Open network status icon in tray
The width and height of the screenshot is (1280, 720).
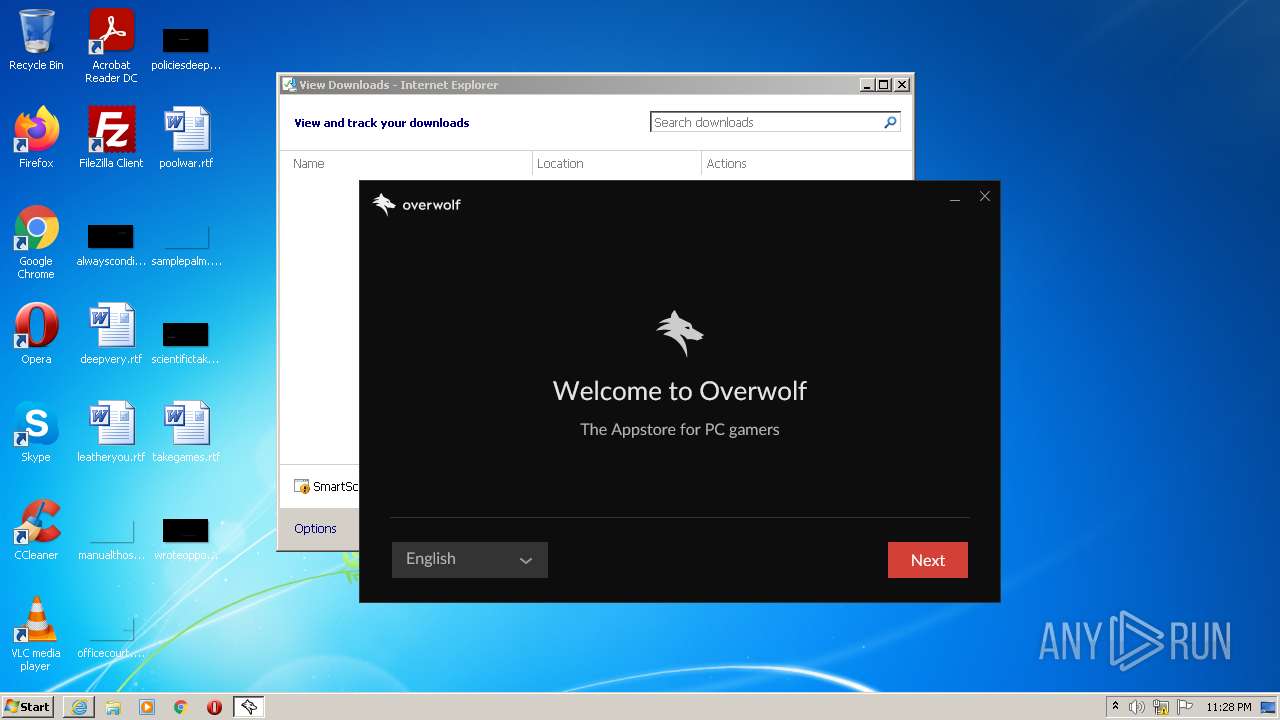click(x=1161, y=707)
